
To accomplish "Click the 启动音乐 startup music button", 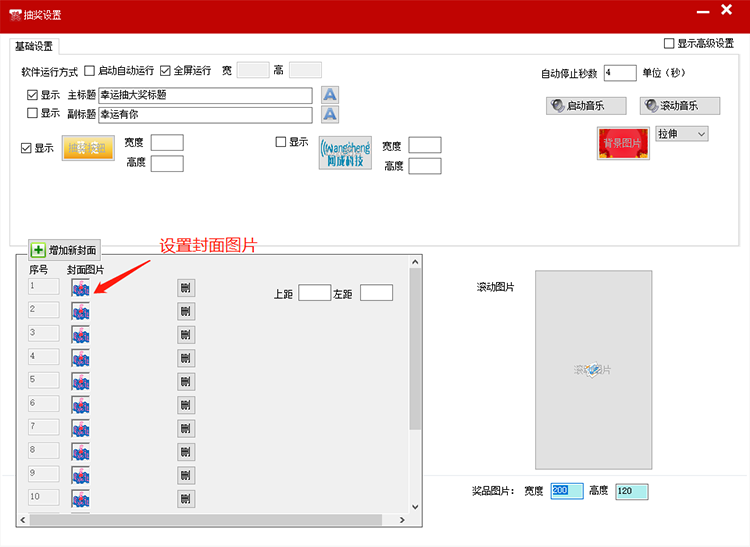I will (x=588, y=106).
